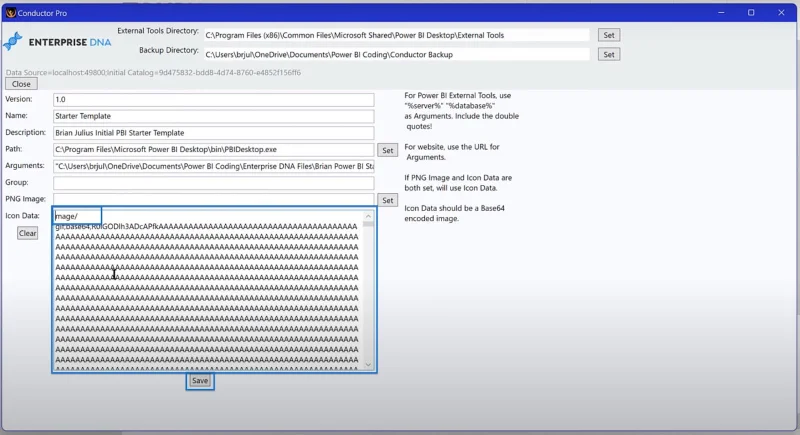Click into the empty PNG Image field
This screenshot has height=435, width=800.
tap(213, 199)
